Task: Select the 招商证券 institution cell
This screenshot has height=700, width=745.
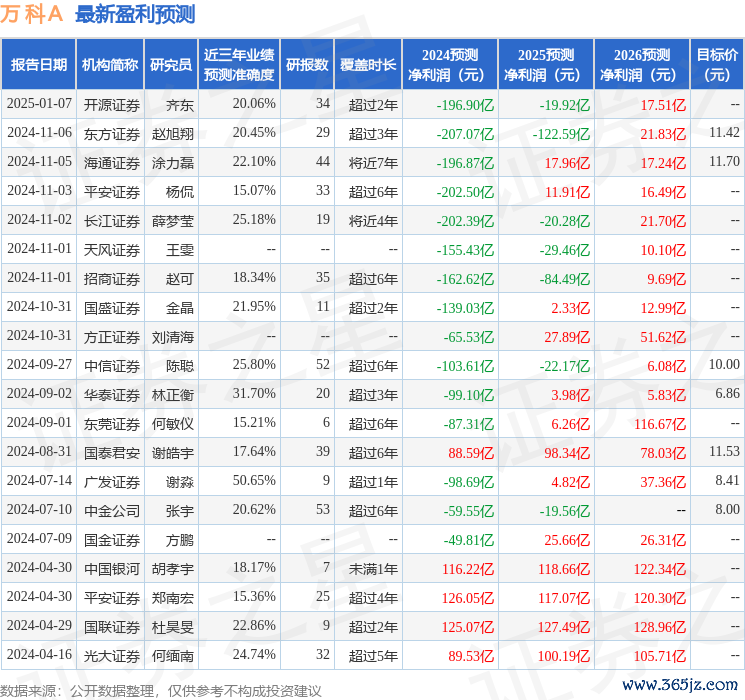Action: point(112,279)
